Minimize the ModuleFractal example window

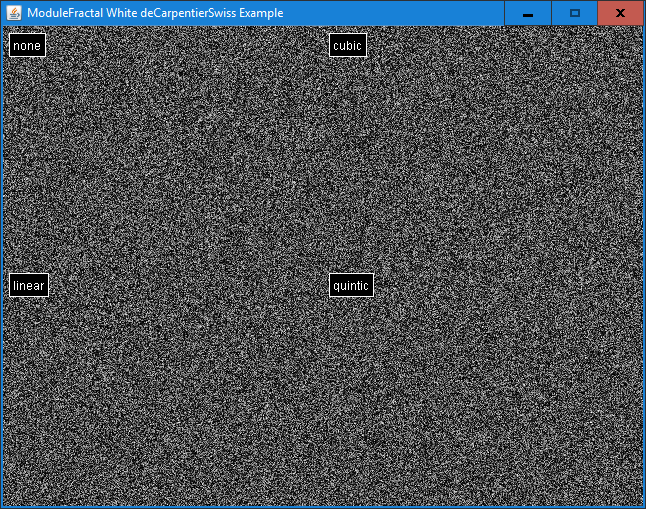click(527, 13)
